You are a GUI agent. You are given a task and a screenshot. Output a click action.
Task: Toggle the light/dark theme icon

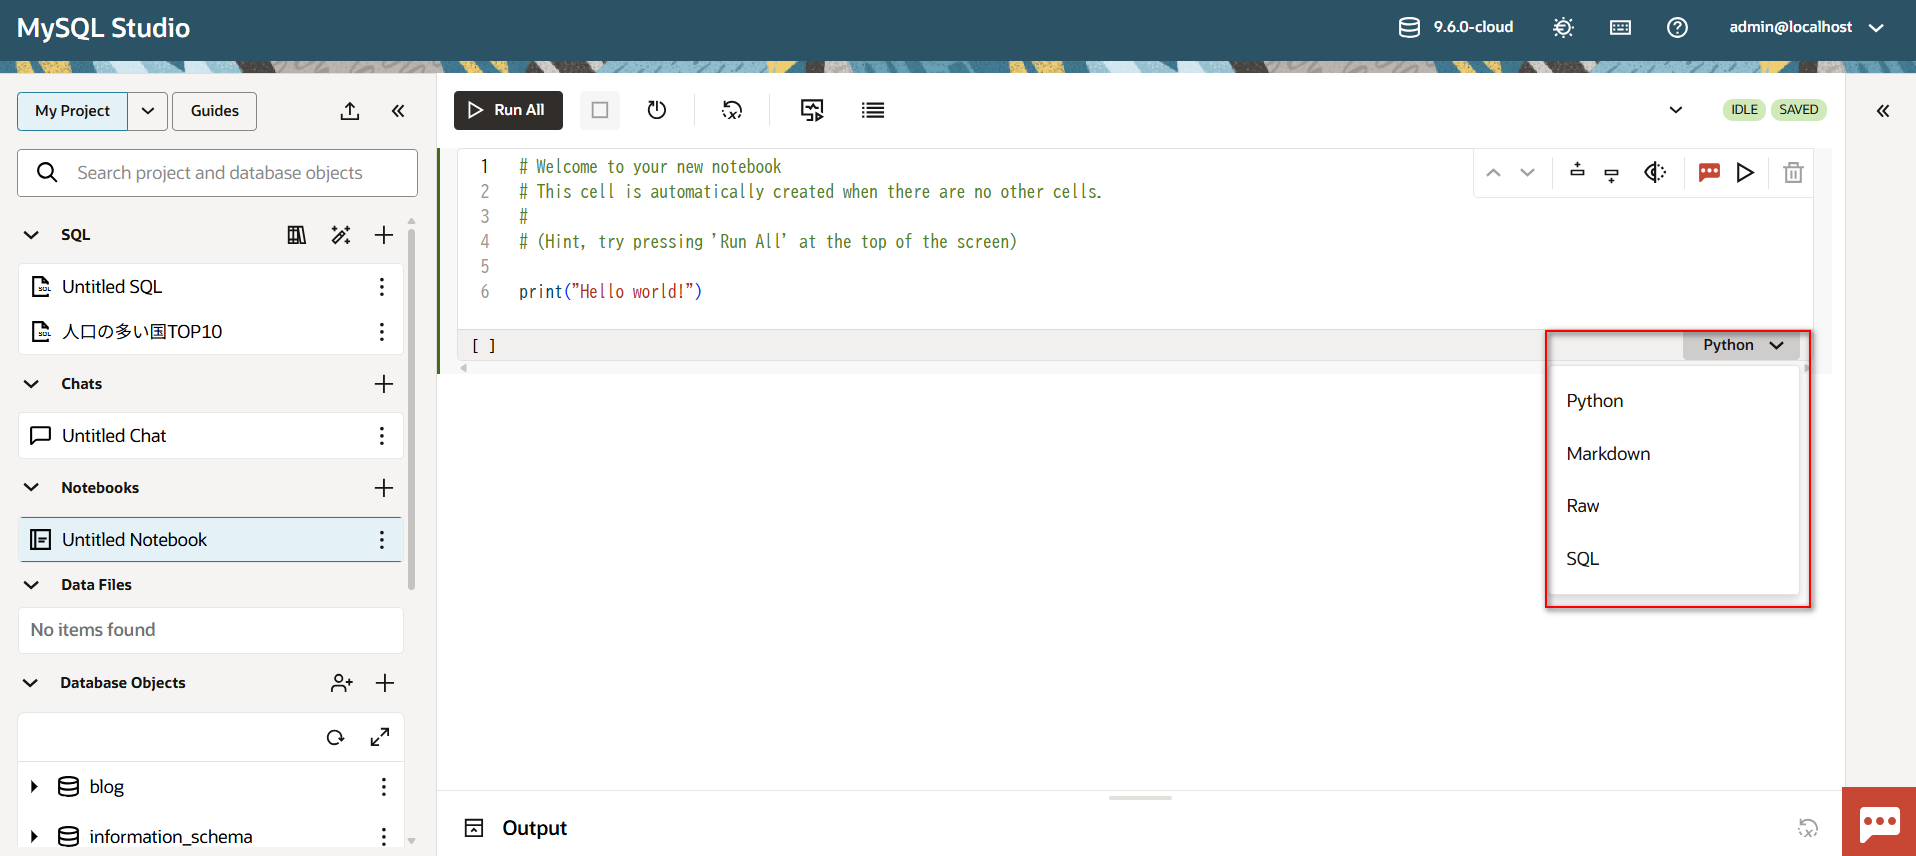click(1563, 28)
